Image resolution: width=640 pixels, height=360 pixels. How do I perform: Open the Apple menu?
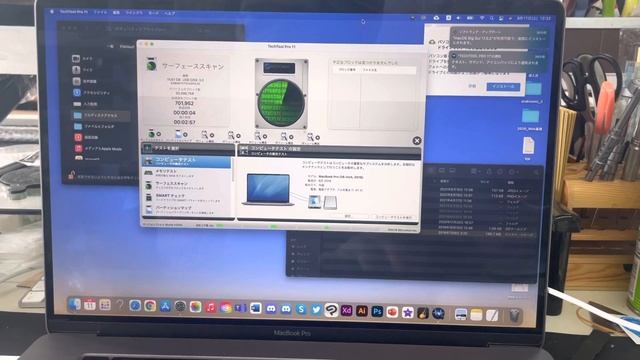(51, 11)
